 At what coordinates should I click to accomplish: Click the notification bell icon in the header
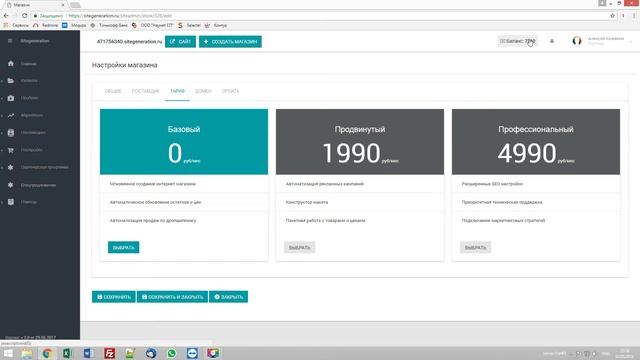point(552,41)
